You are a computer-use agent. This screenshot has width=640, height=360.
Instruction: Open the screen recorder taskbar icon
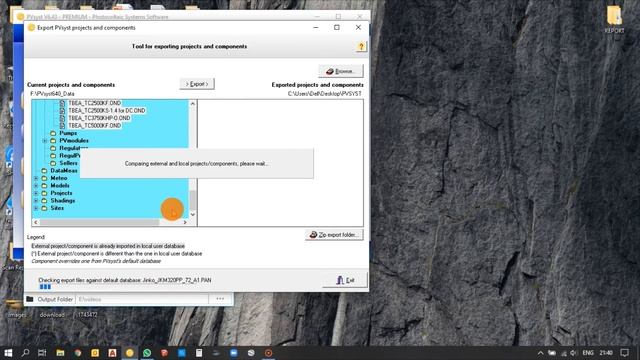[268, 353]
